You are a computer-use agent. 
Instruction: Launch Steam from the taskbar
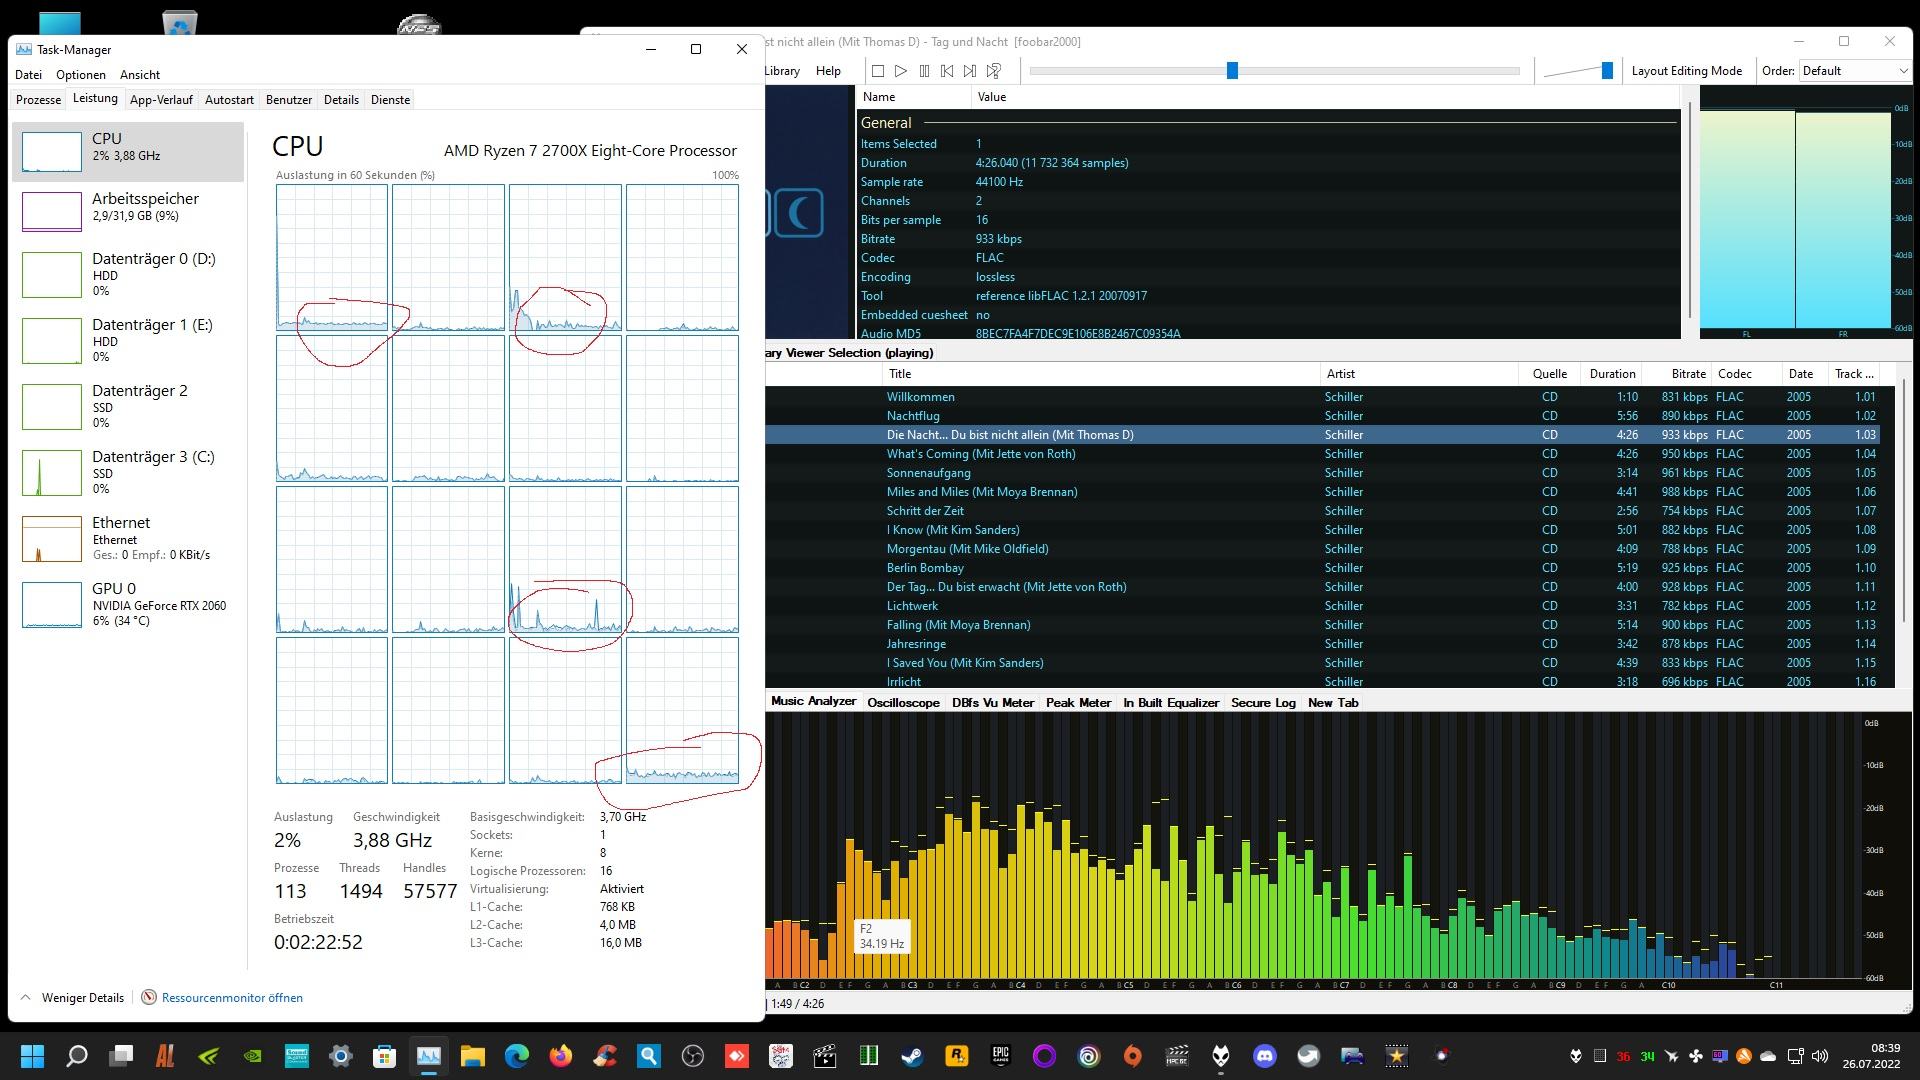(x=913, y=1056)
